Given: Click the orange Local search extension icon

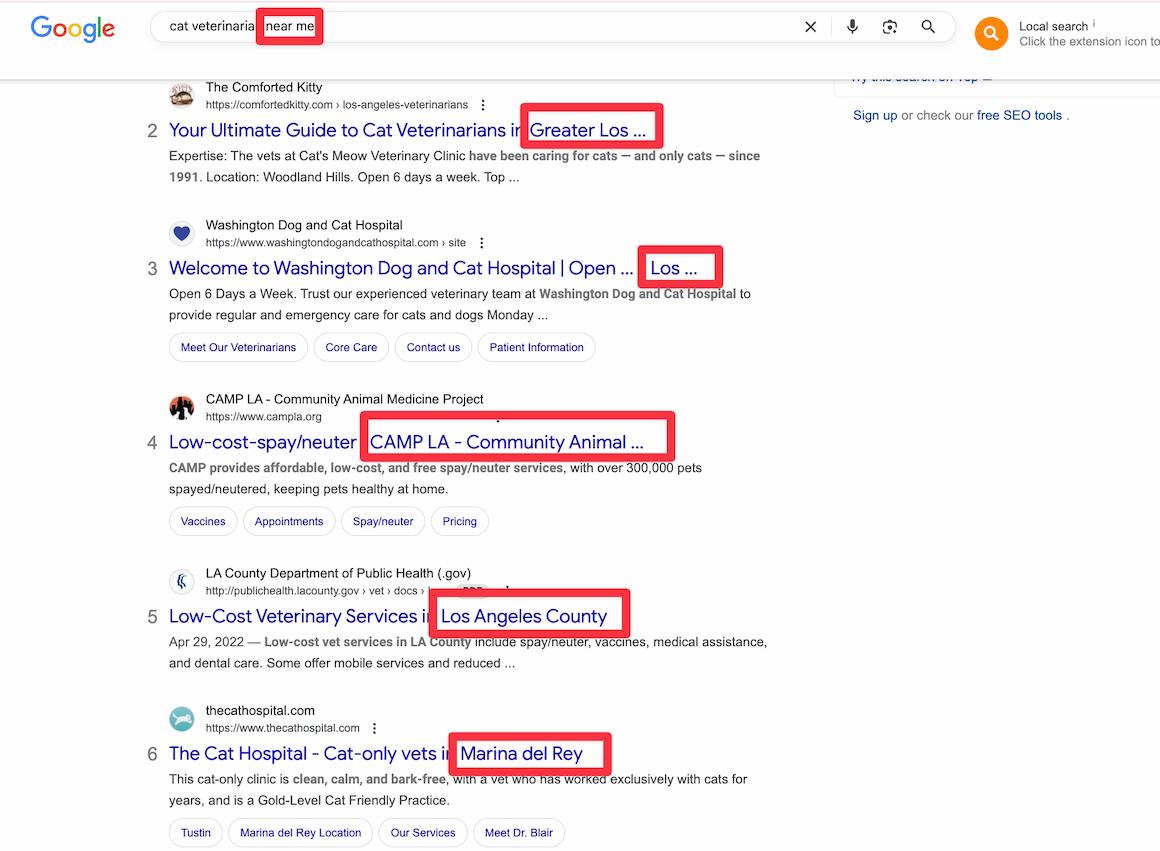Looking at the screenshot, I should click(x=991, y=33).
